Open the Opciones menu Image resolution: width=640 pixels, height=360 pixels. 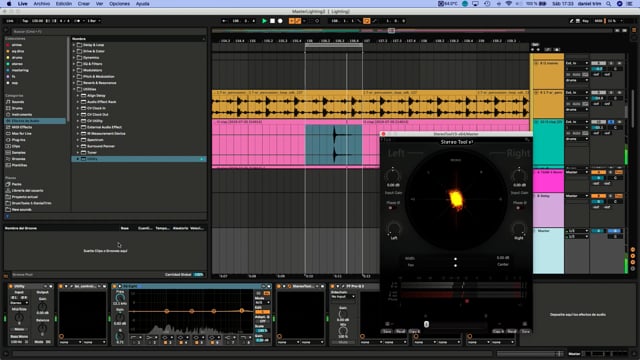coord(119,4)
